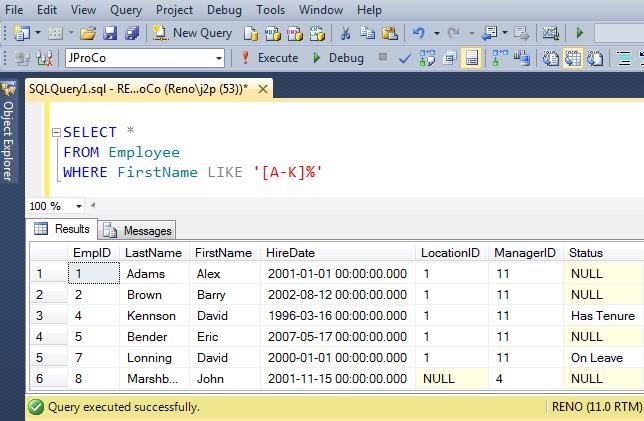This screenshot has height=421, width=644.
Task: Parse the query with the blue checkmark
Action: point(405,58)
